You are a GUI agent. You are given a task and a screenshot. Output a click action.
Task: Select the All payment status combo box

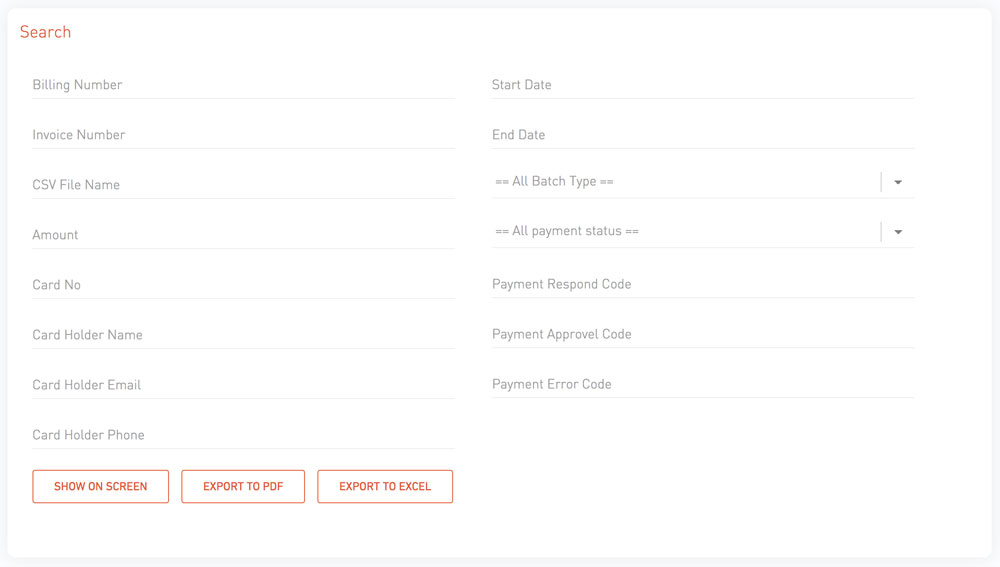(703, 232)
